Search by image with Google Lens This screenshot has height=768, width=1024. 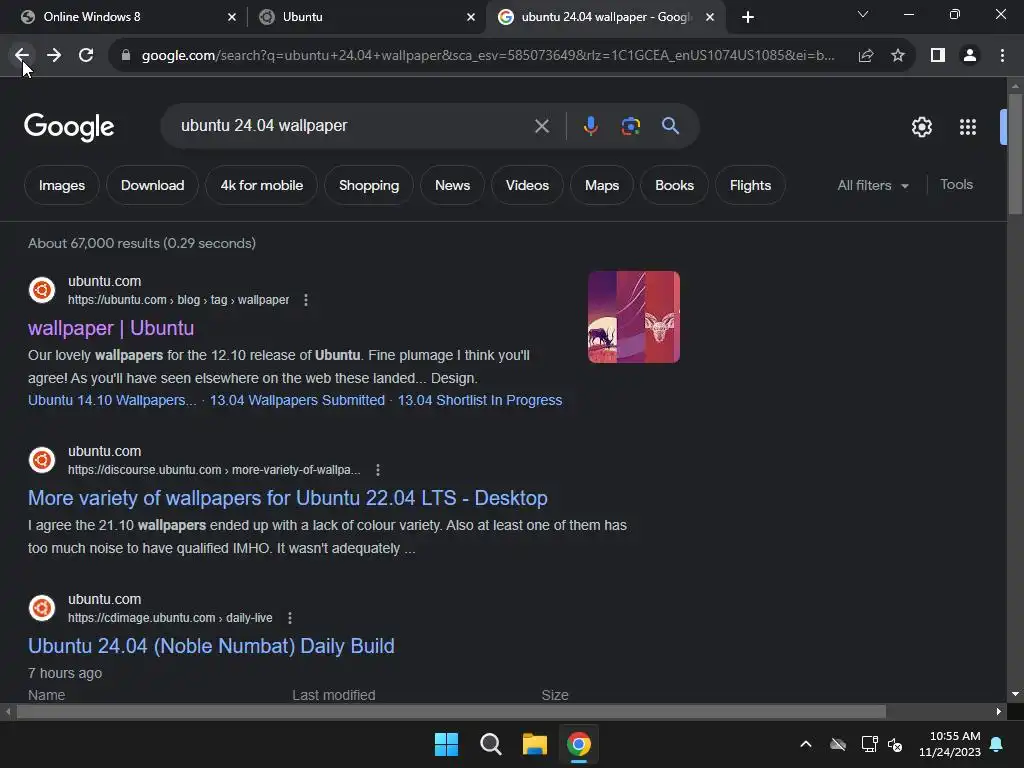630,125
